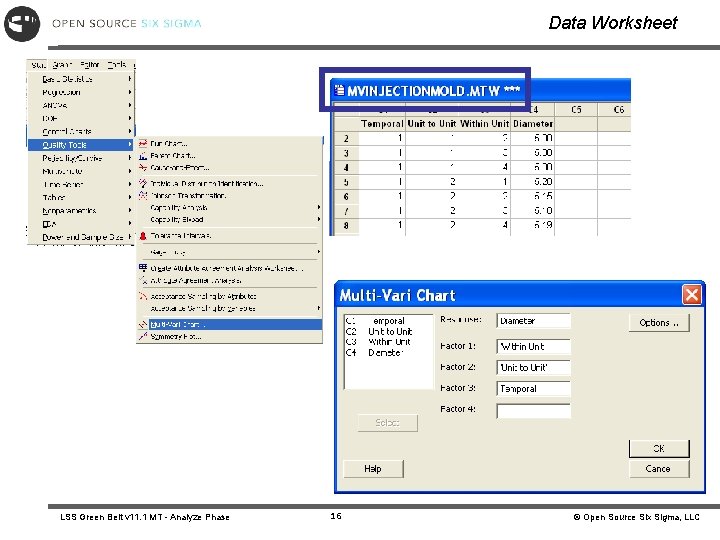720x540 pixels.
Task: Open the Editor menu
Action: click(x=90, y=65)
